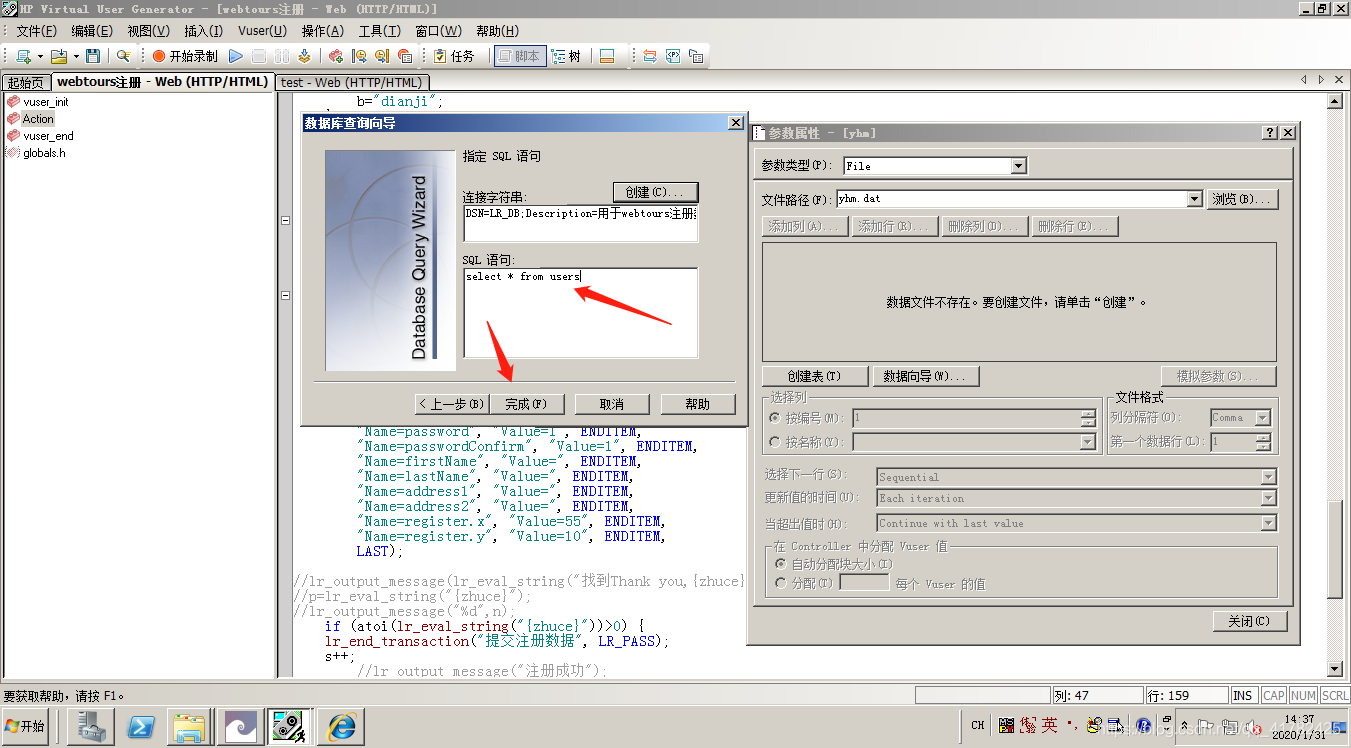1351x748 pixels.
Task: Open the 编辑(E) menu
Action: [92, 31]
